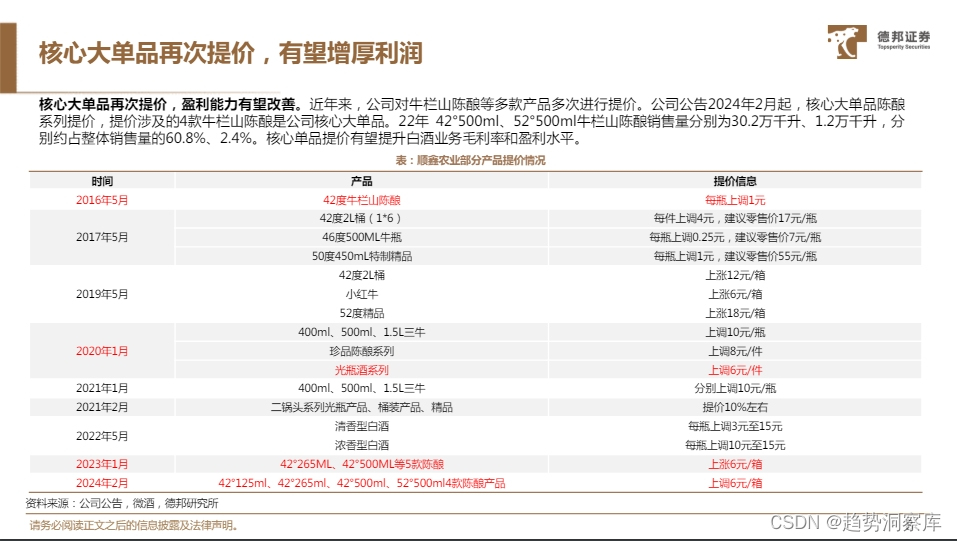
Task: Click the 浓香型白酒 product cell
Action: point(361,445)
